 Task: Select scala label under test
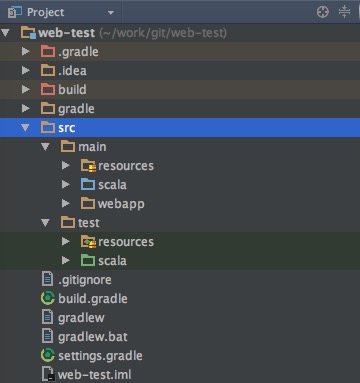[112, 261]
